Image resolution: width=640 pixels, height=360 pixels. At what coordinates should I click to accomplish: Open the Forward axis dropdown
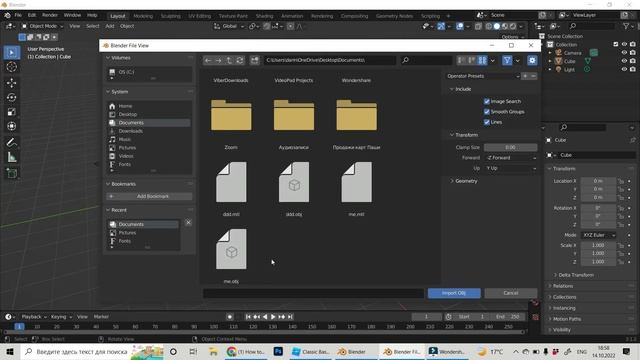pyautogui.click(x=511, y=158)
